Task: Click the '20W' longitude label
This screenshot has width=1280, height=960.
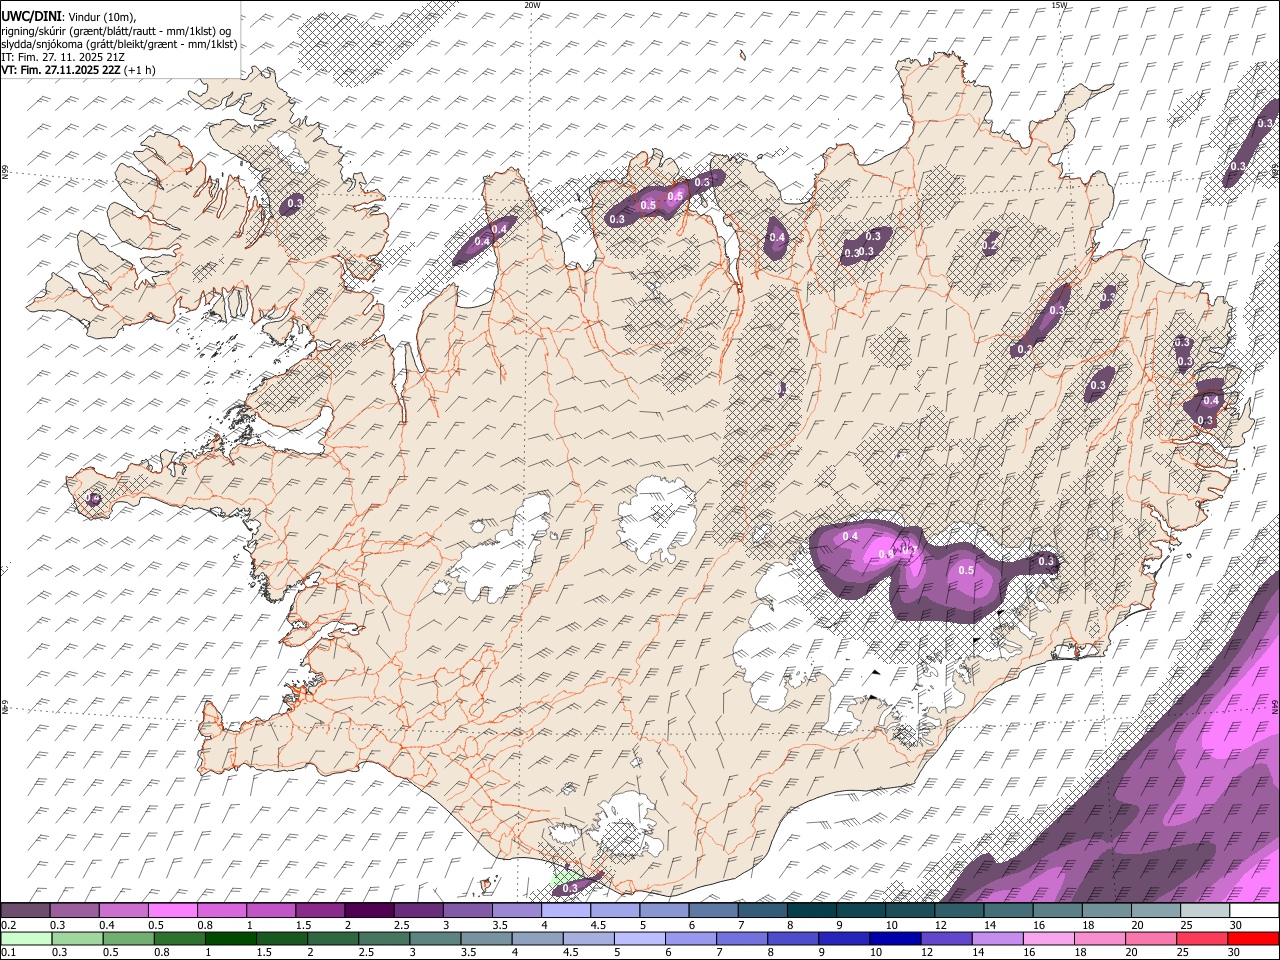Action: 532,5
